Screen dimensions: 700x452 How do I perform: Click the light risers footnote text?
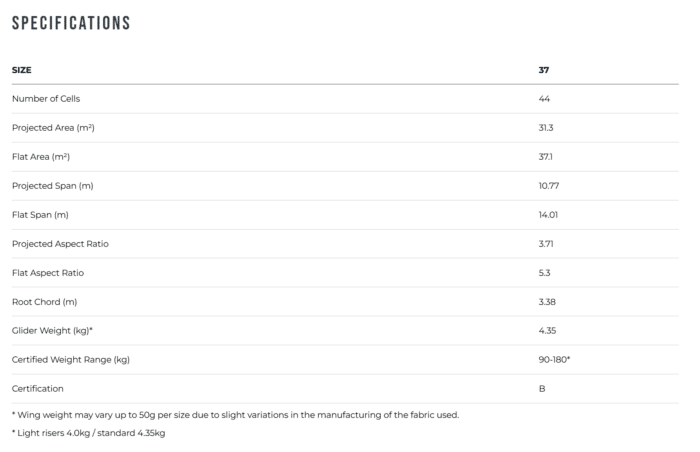[x=88, y=433]
